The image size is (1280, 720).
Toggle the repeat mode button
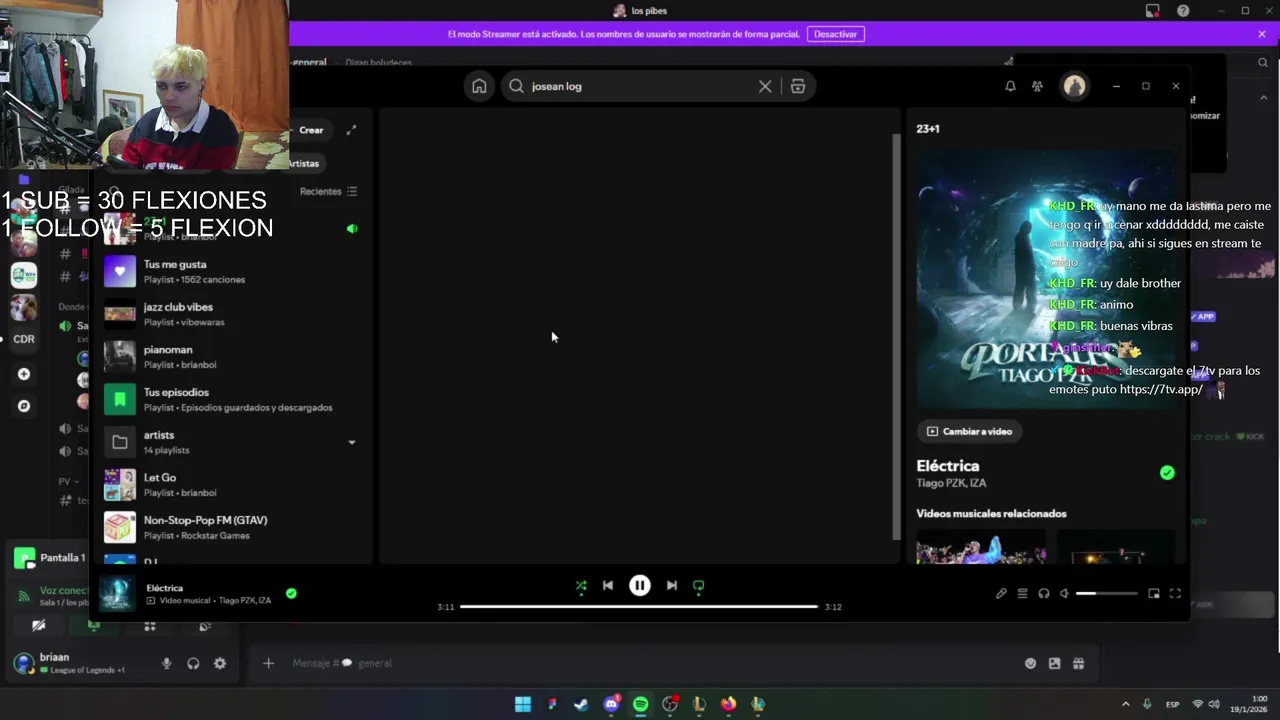699,586
